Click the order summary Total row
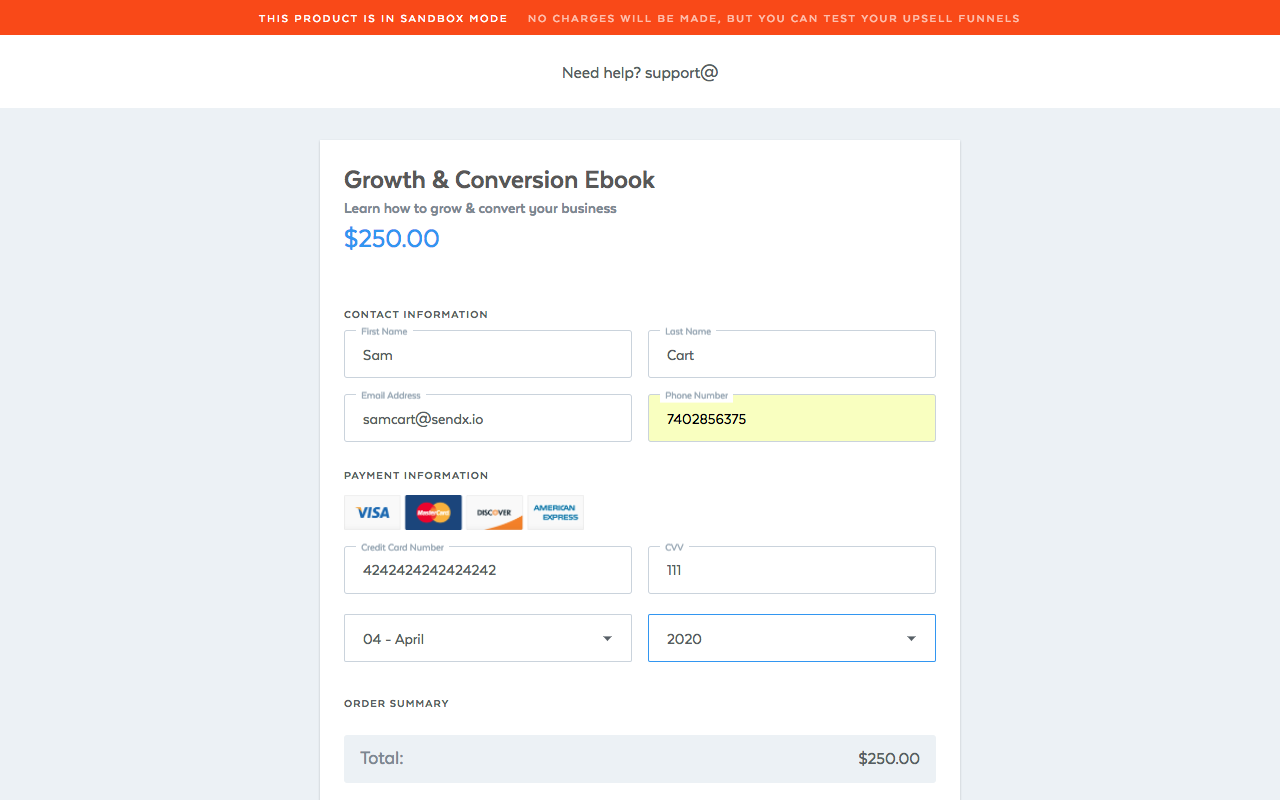Viewport: 1280px width, 800px height. 640,759
